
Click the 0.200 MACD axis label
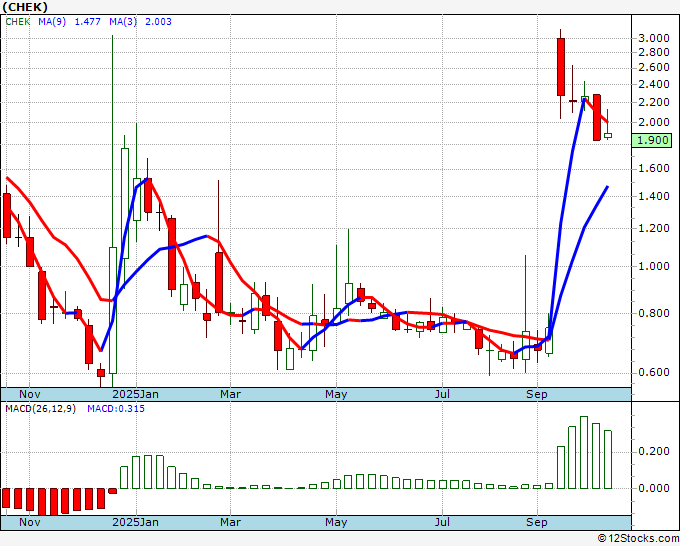tap(654, 451)
